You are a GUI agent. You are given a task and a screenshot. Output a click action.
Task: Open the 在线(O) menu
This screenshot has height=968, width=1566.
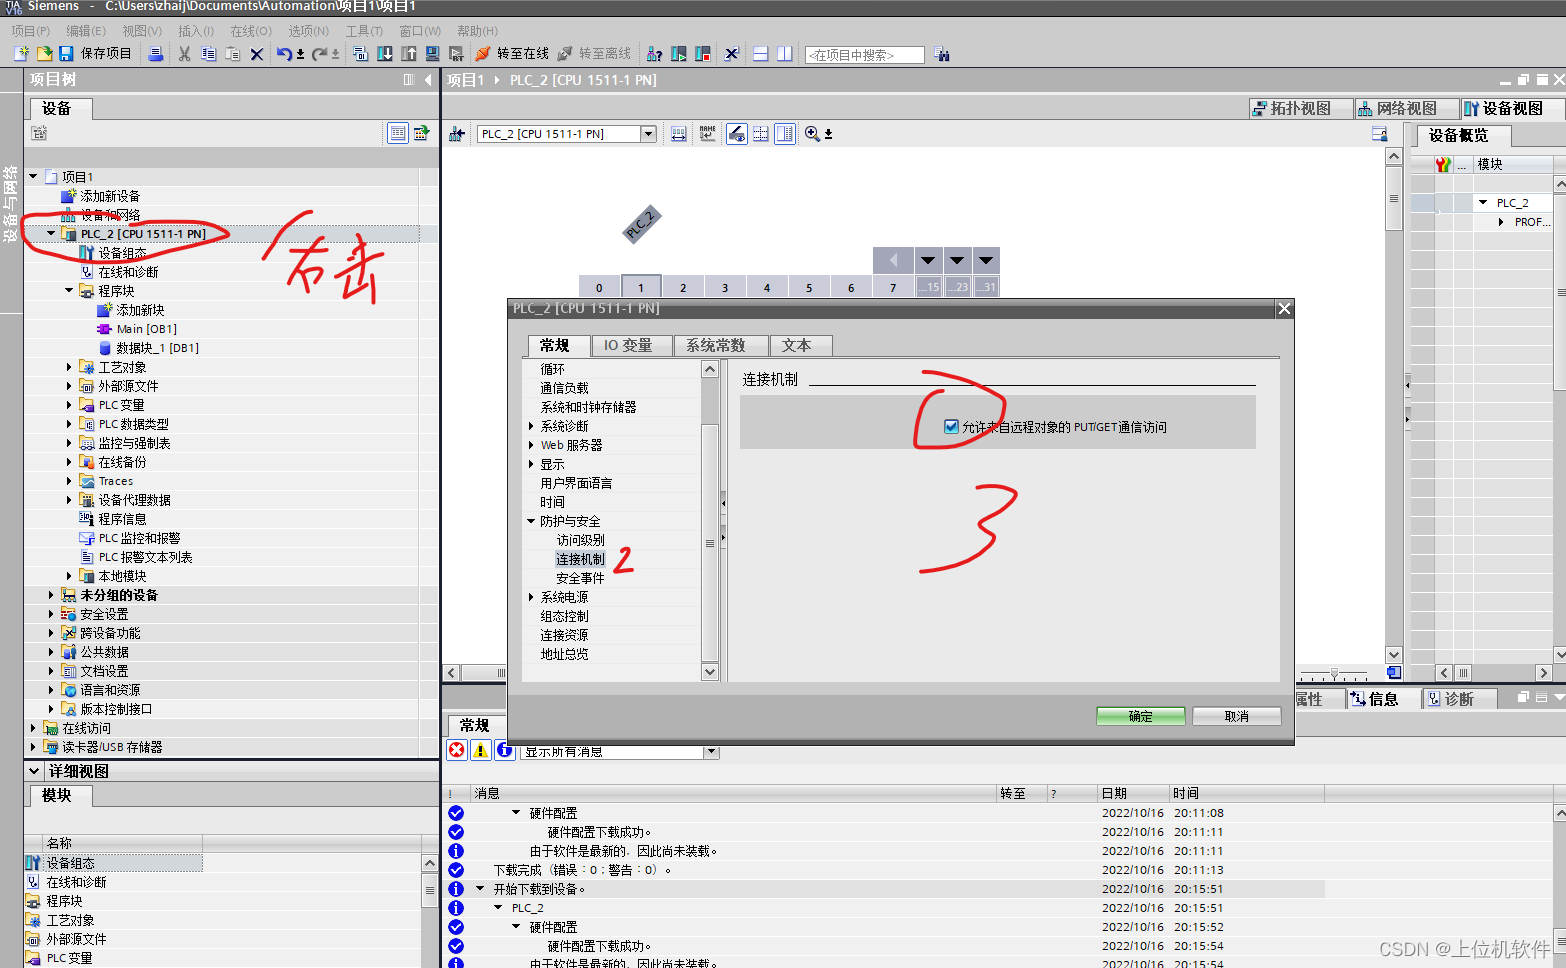click(251, 31)
